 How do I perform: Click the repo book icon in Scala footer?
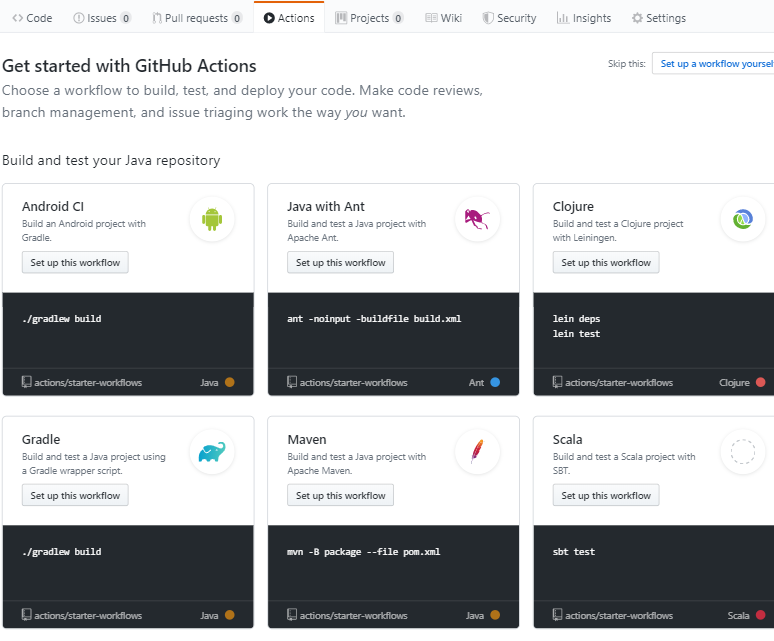tap(557, 615)
